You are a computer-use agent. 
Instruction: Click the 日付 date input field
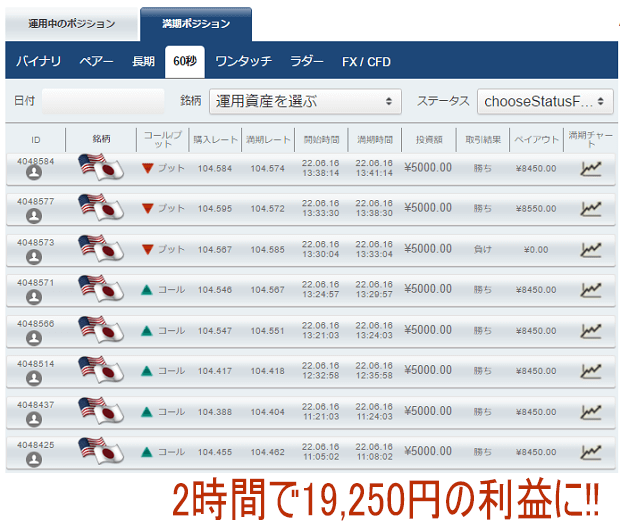click(x=103, y=101)
